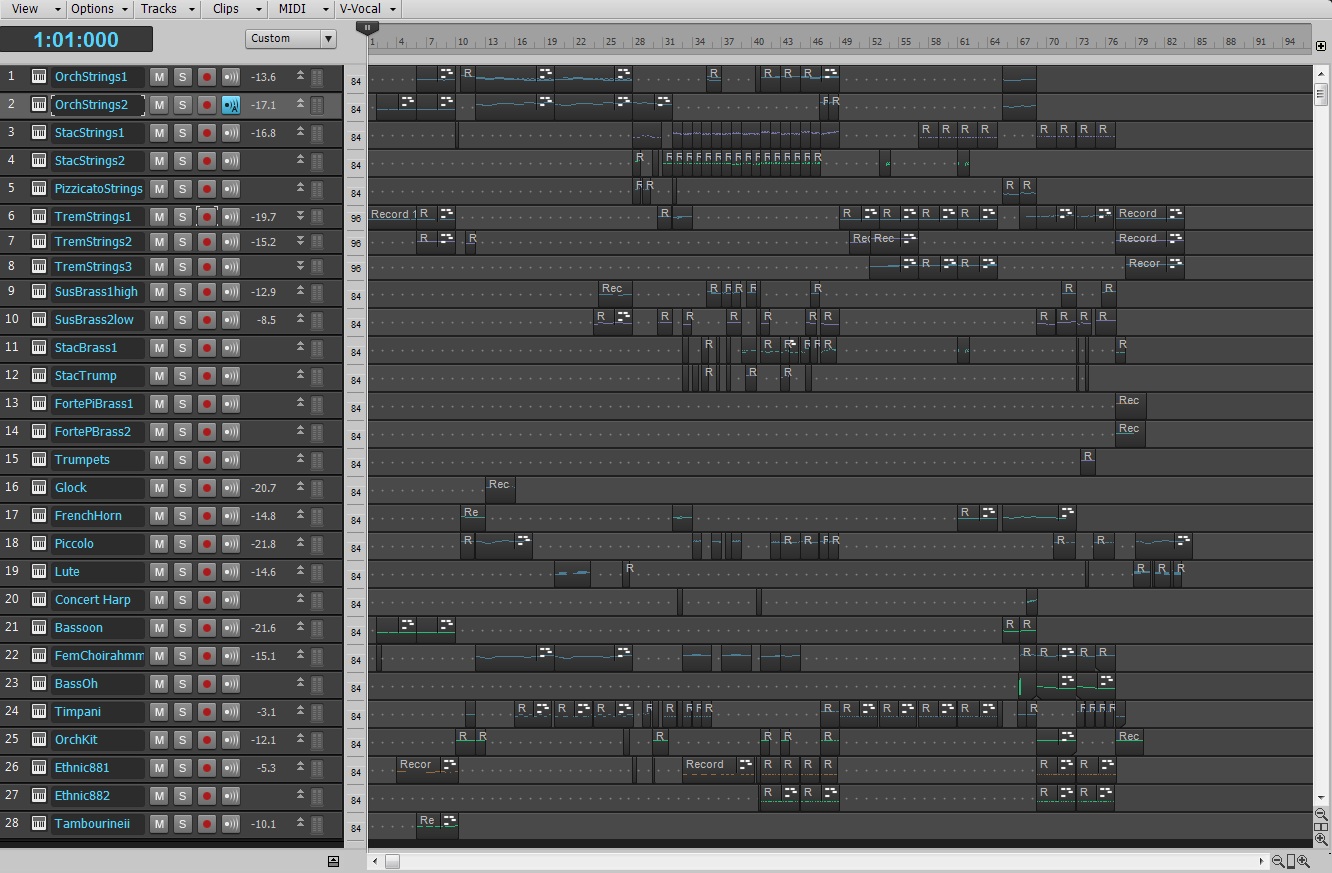Zoom in vertically with the plus magnifier
Image resolution: width=1332 pixels, height=873 pixels.
click(1321, 839)
